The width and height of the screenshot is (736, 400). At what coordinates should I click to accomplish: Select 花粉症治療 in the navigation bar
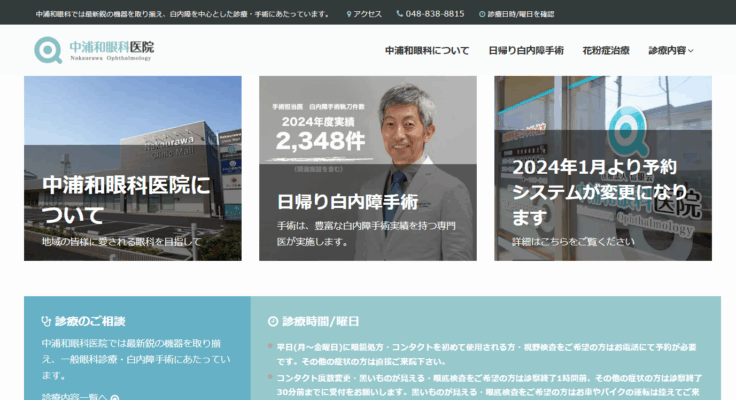click(x=606, y=50)
